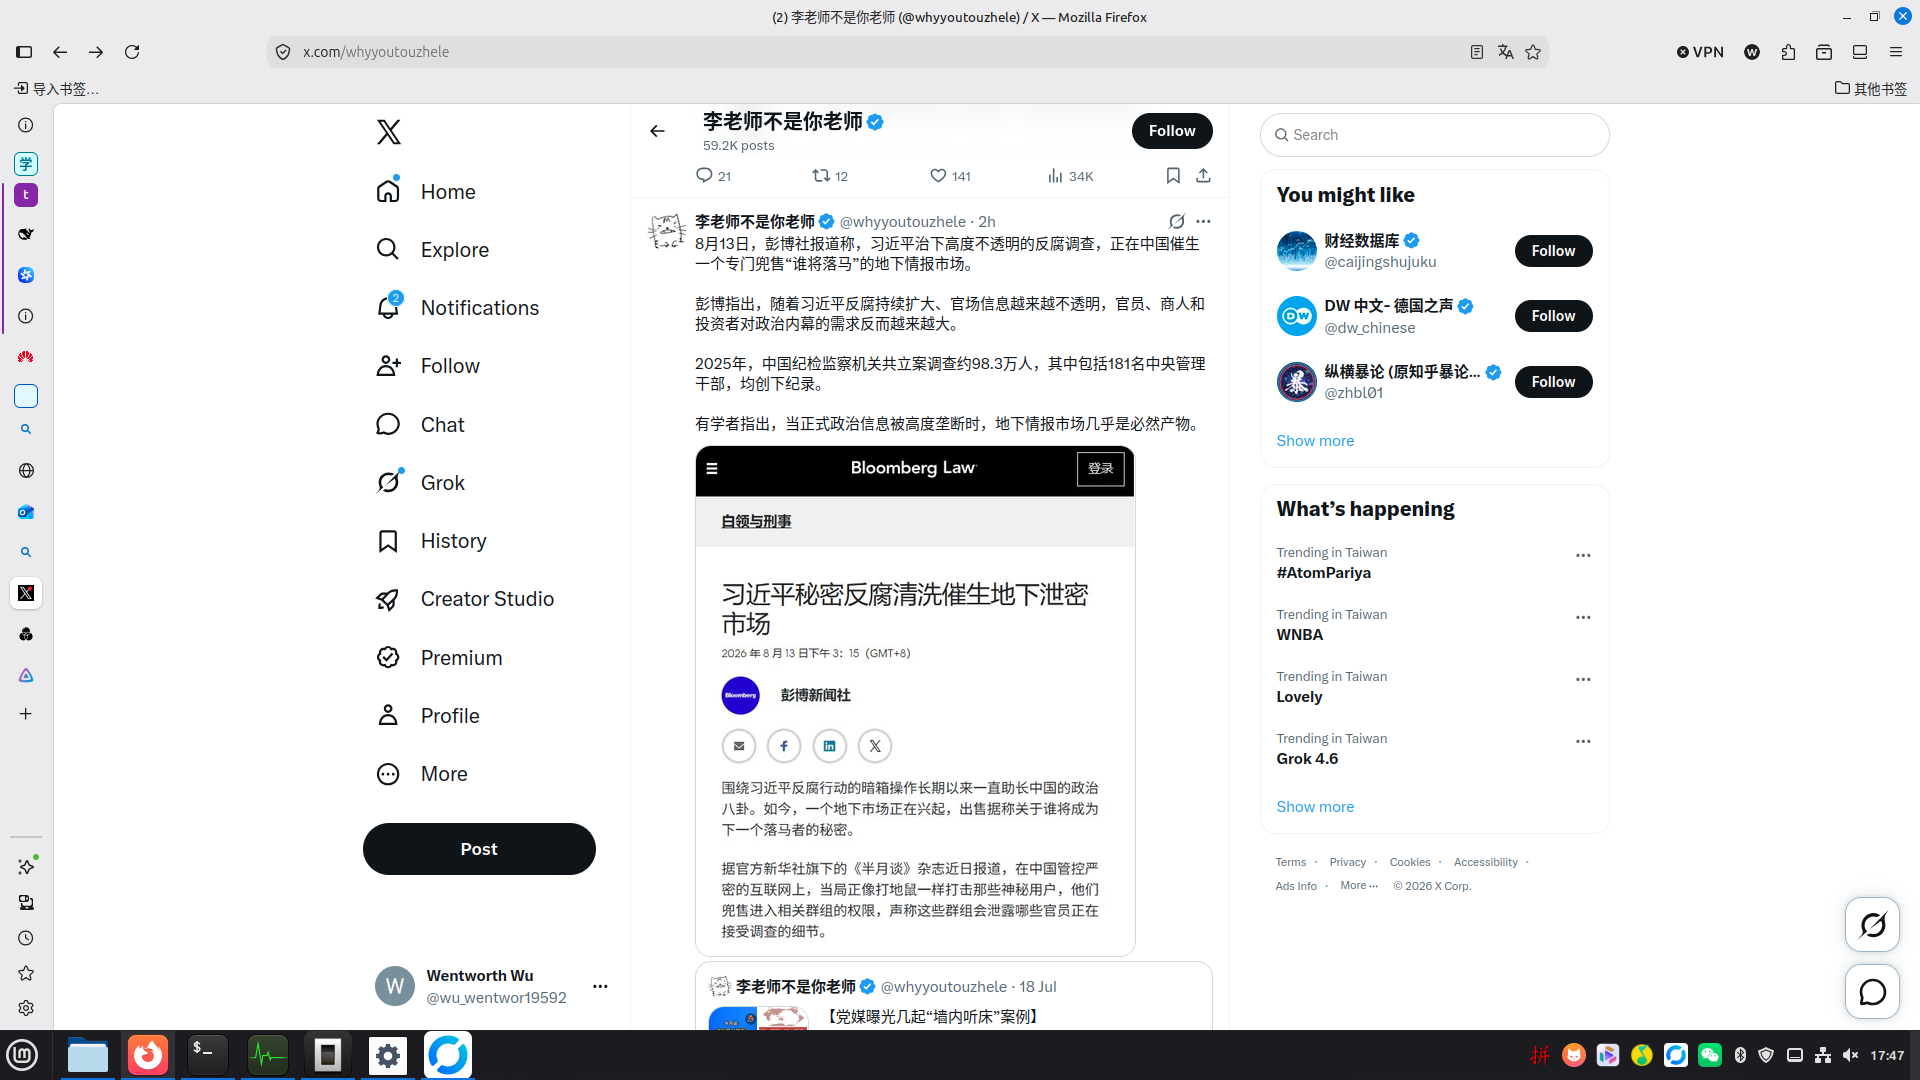1920x1080 pixels.
Task: Toggle the muted volume tray icon
Action: [x=1851, y=1055]
